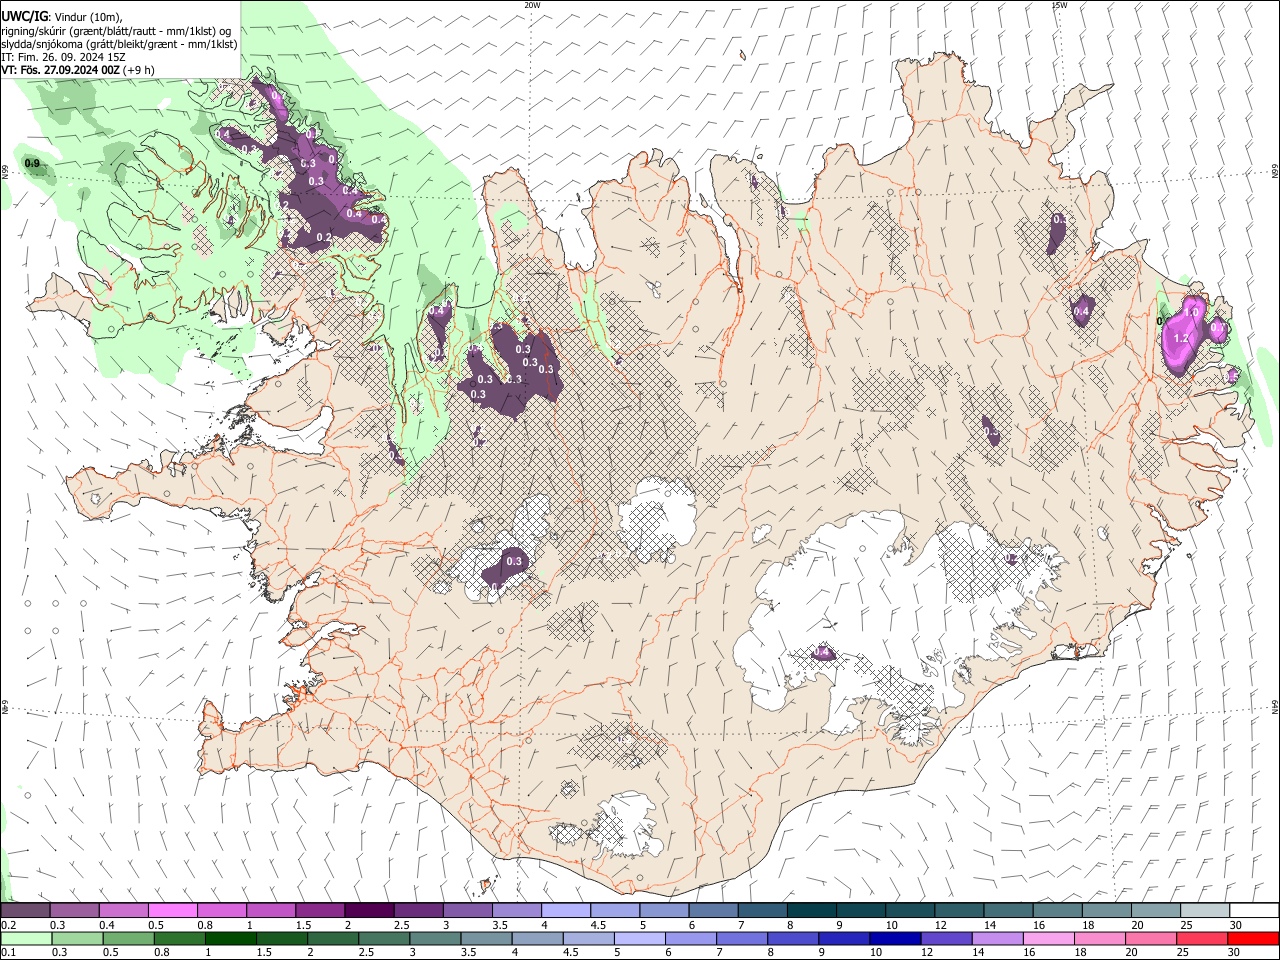This screenshot has width=1280, height=960.
Task: Click the '0.2' tick label under the upper legend
Action: pyautogui.click(x=8, y=925)
